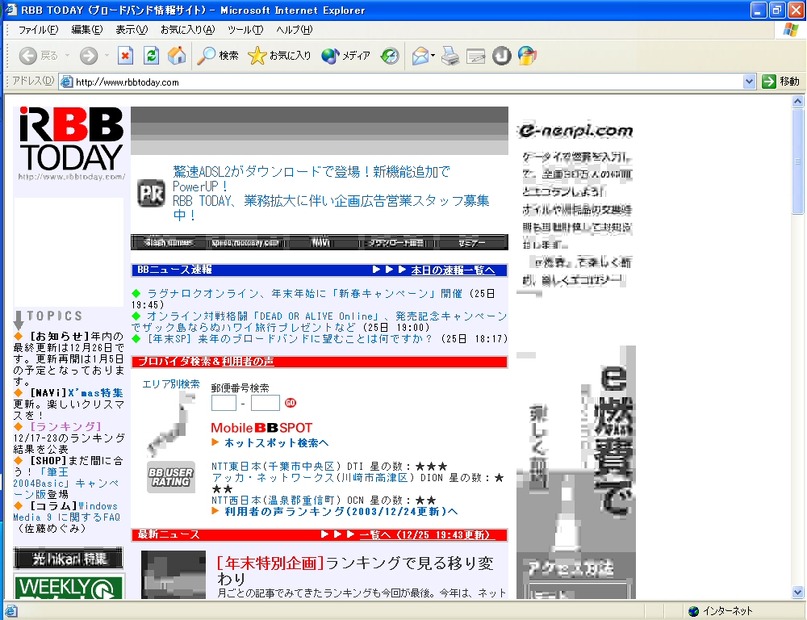Image resolution: width=807 pixels, height=620 pixels.
Task: Click the Edit toolbar icon beside printer
Action: [476, 56]
